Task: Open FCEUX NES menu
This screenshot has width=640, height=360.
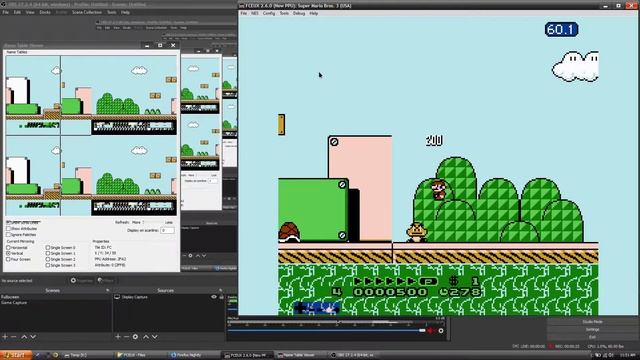Action: (255, 13)
